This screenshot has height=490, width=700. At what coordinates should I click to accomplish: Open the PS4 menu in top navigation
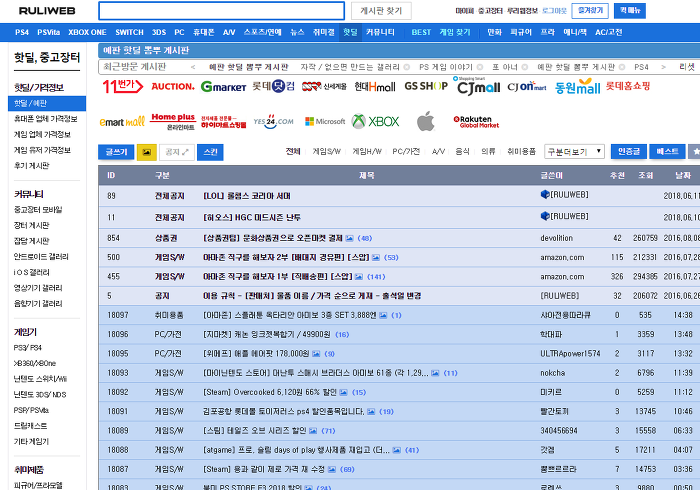(22, 32)
